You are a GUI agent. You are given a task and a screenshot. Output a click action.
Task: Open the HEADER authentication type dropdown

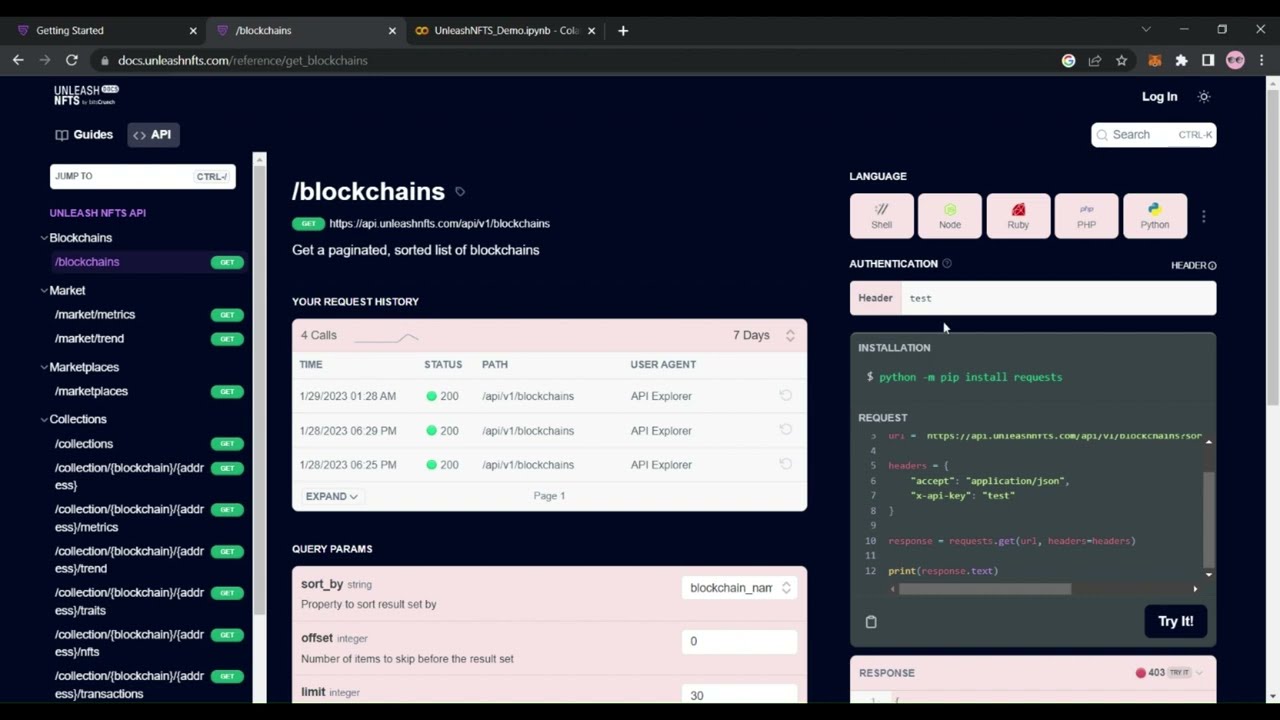[x=1193, y=265]
